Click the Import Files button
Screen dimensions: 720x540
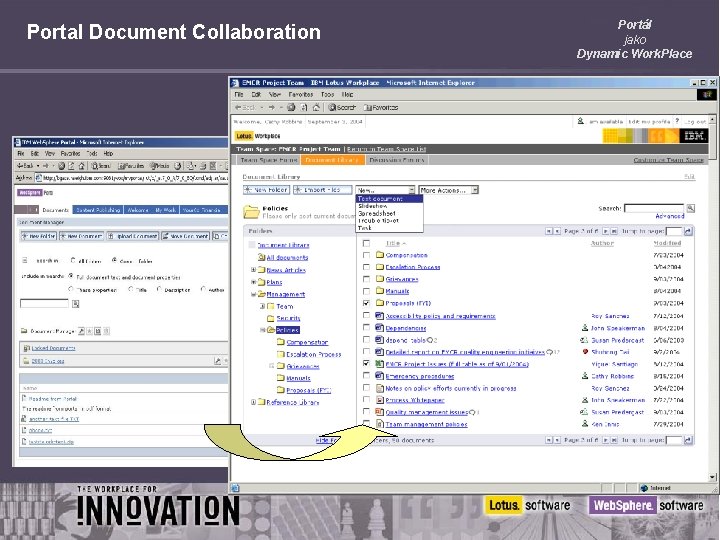pos(323,190)
